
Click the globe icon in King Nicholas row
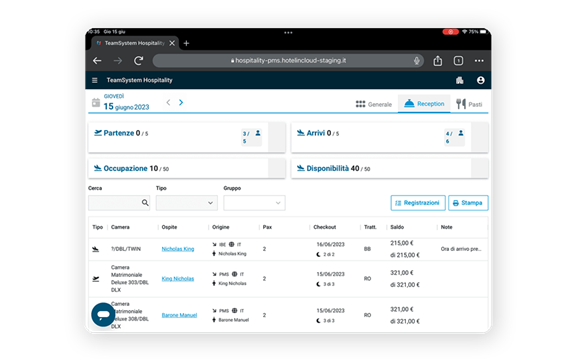click(234, 274)
